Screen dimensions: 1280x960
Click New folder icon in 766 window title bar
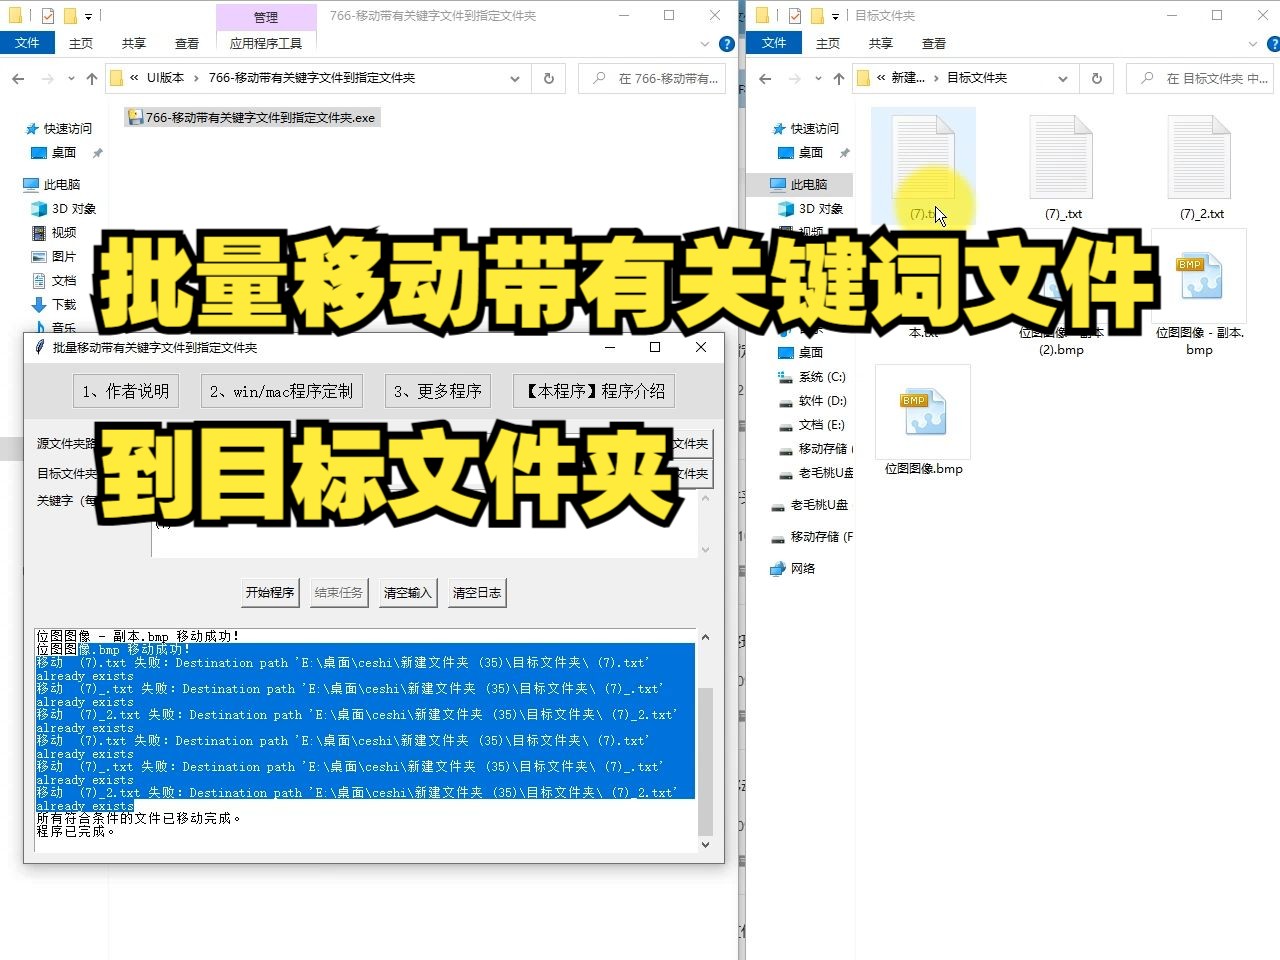coord(70,16)
